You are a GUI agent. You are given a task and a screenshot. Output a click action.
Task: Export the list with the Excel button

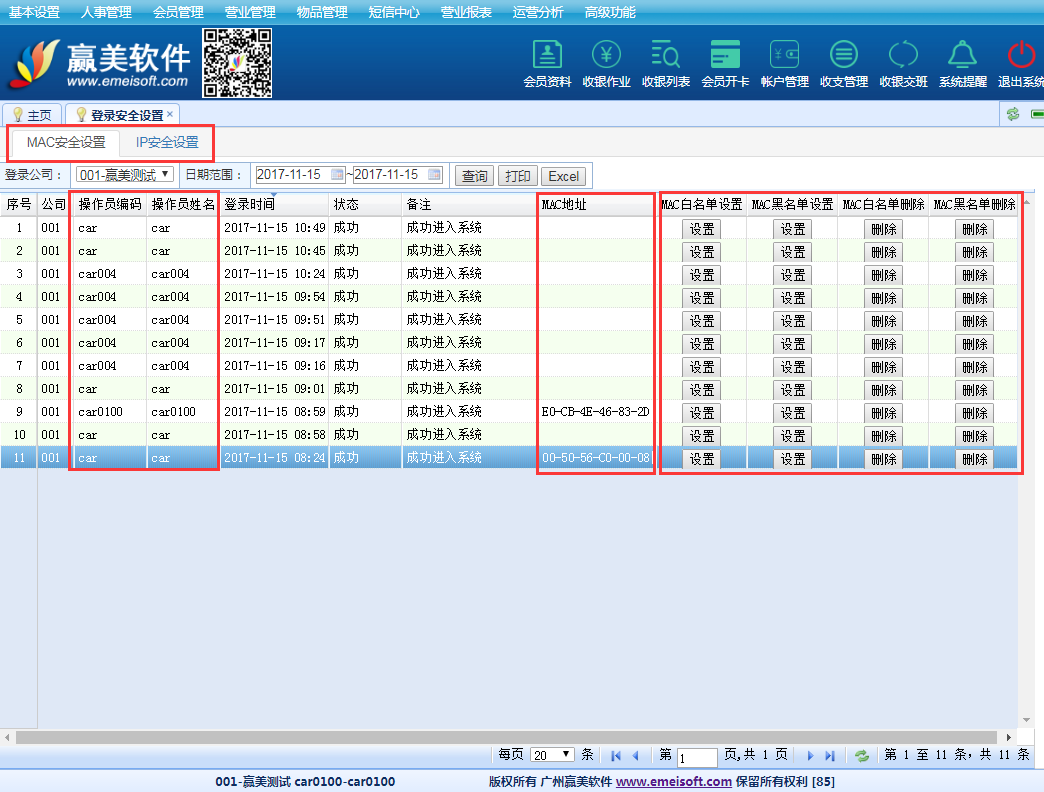pos(563,176)
